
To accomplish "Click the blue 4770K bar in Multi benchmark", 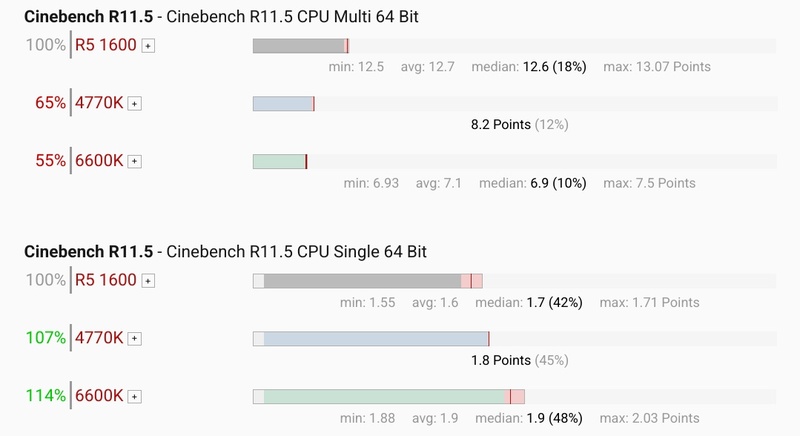I will (x=283, y=103).
